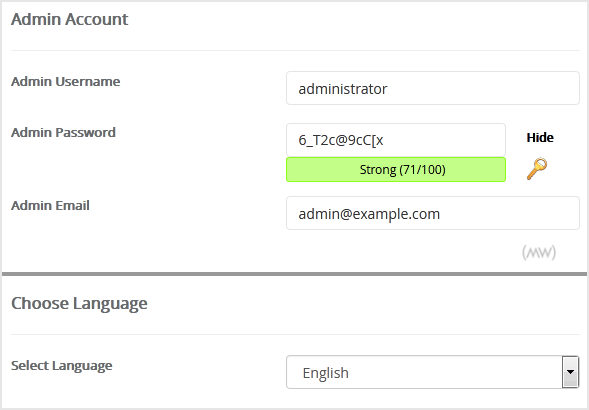Click the green Strong (71/100) strength bar
The image size is (589, 410).
coord(396,169)
